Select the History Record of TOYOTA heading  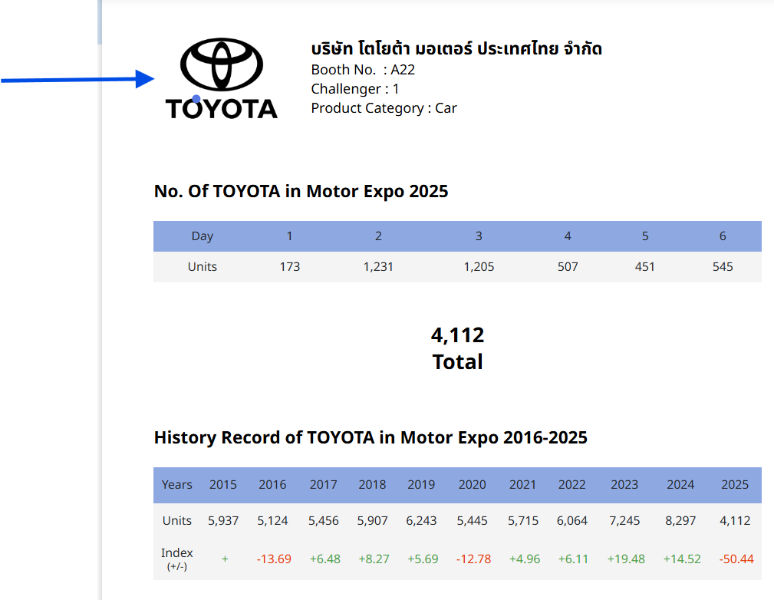[x=370, y=437]
